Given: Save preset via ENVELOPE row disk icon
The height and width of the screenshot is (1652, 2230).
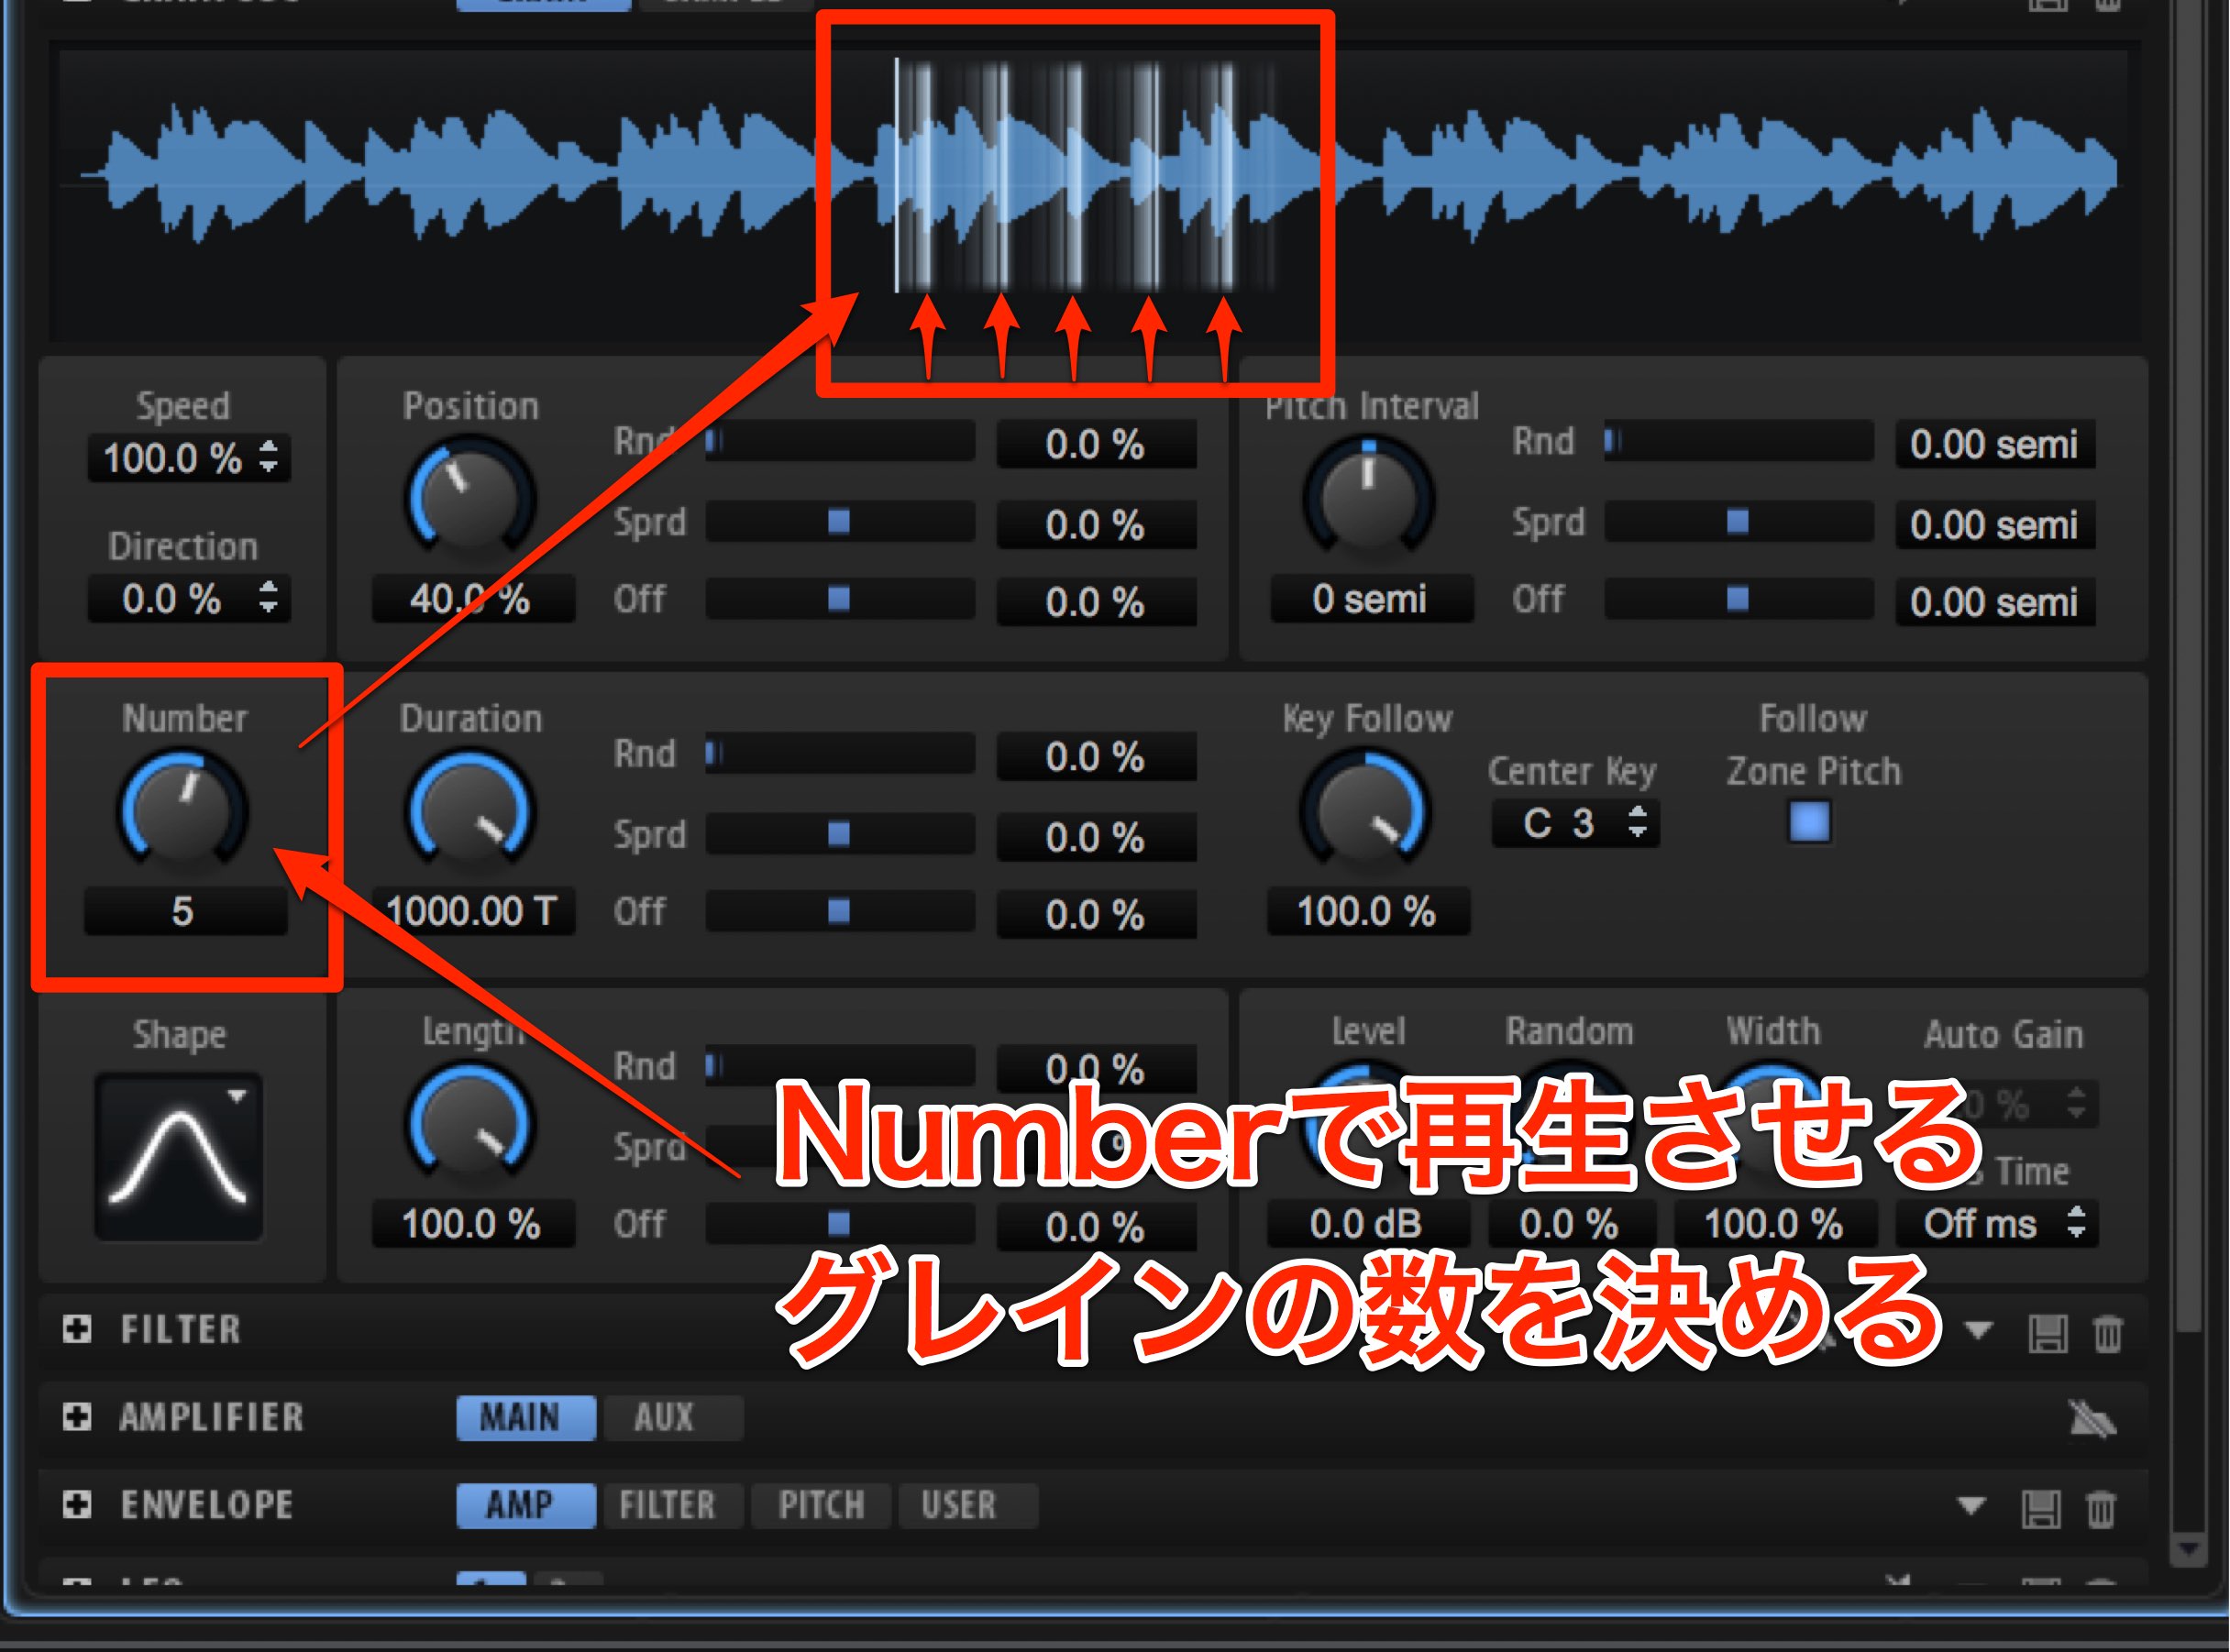Looking at the screenshot, I should pos(2041,1508).
